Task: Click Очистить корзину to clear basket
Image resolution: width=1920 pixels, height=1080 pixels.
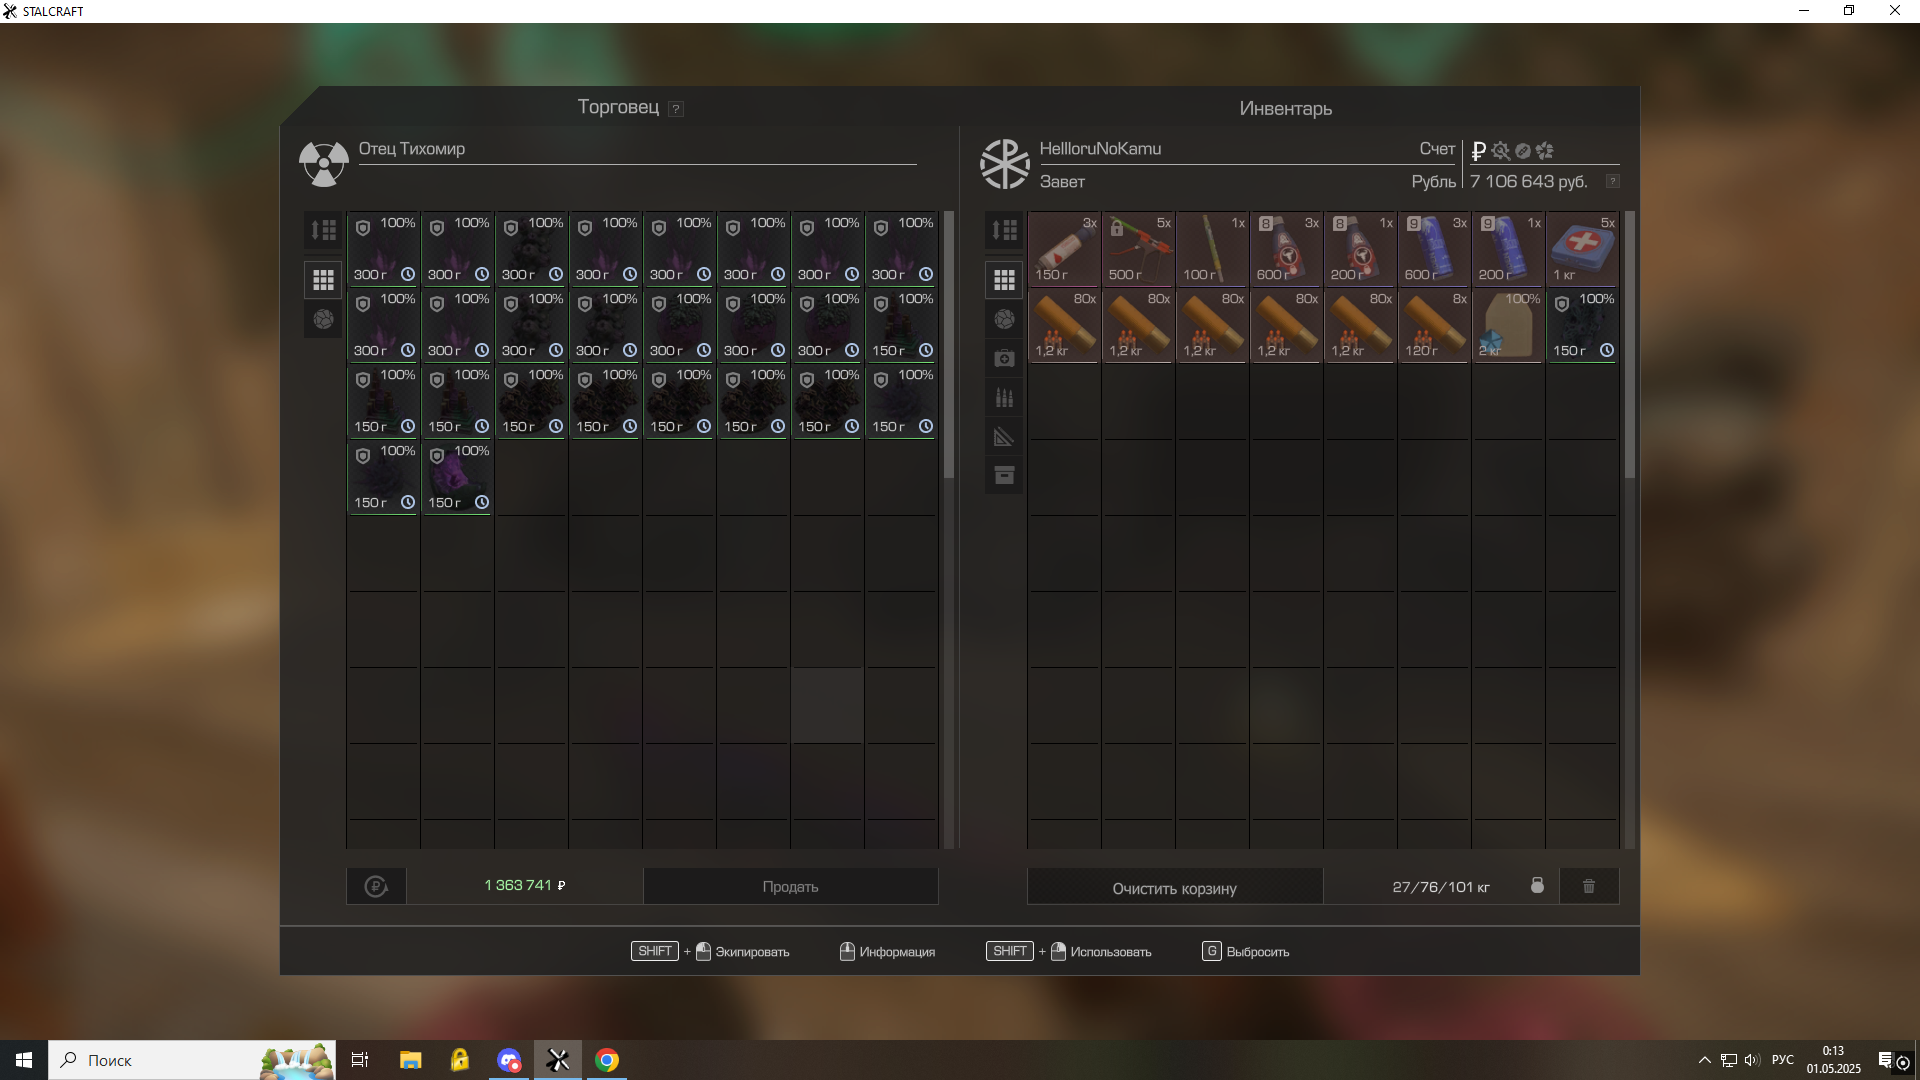Action: pos(1174,887)
